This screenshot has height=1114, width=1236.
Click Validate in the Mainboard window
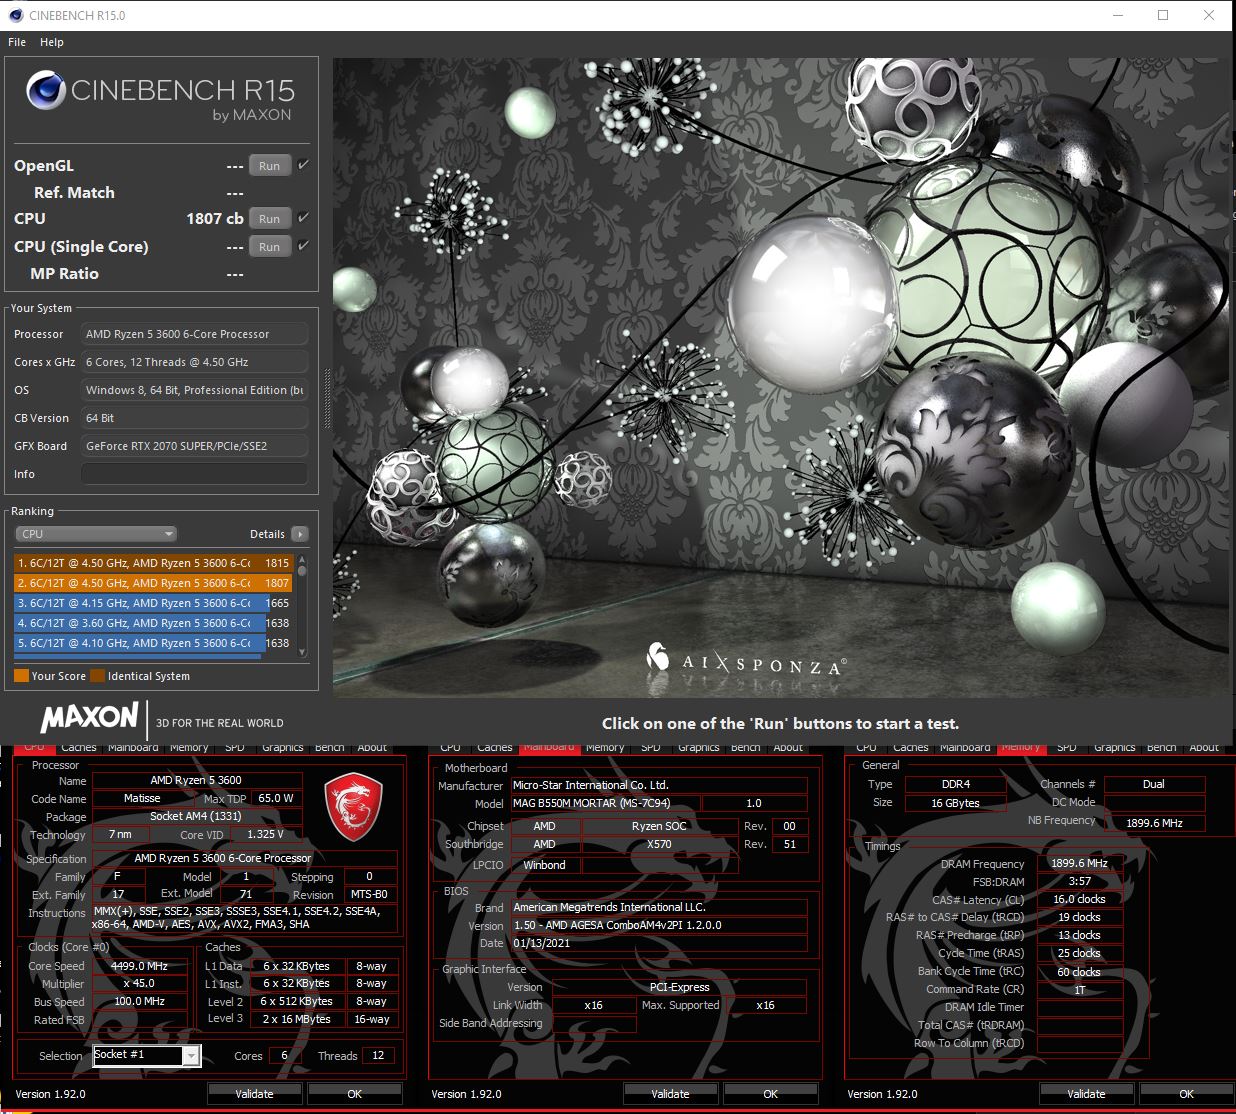[x=670, y=1094]
